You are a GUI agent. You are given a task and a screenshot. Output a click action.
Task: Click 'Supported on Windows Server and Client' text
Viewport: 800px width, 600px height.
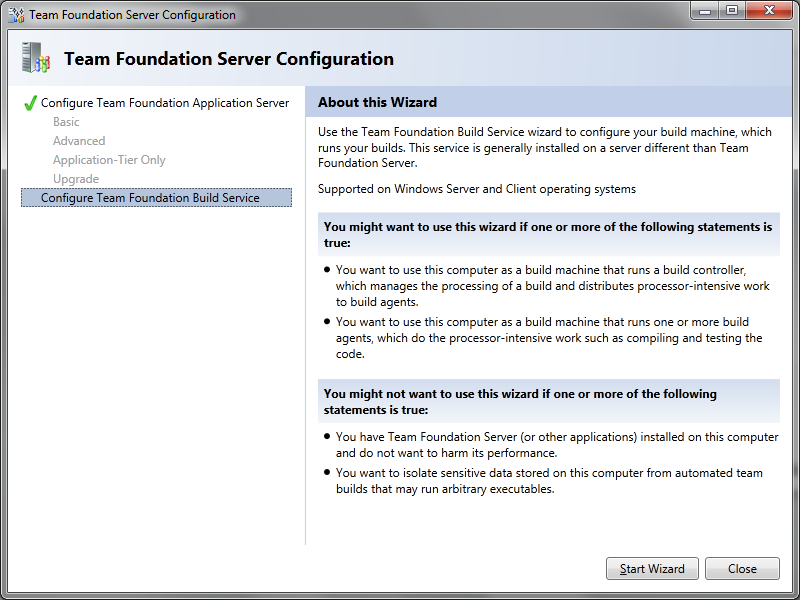pyautogui.click(x=477, y=189)
